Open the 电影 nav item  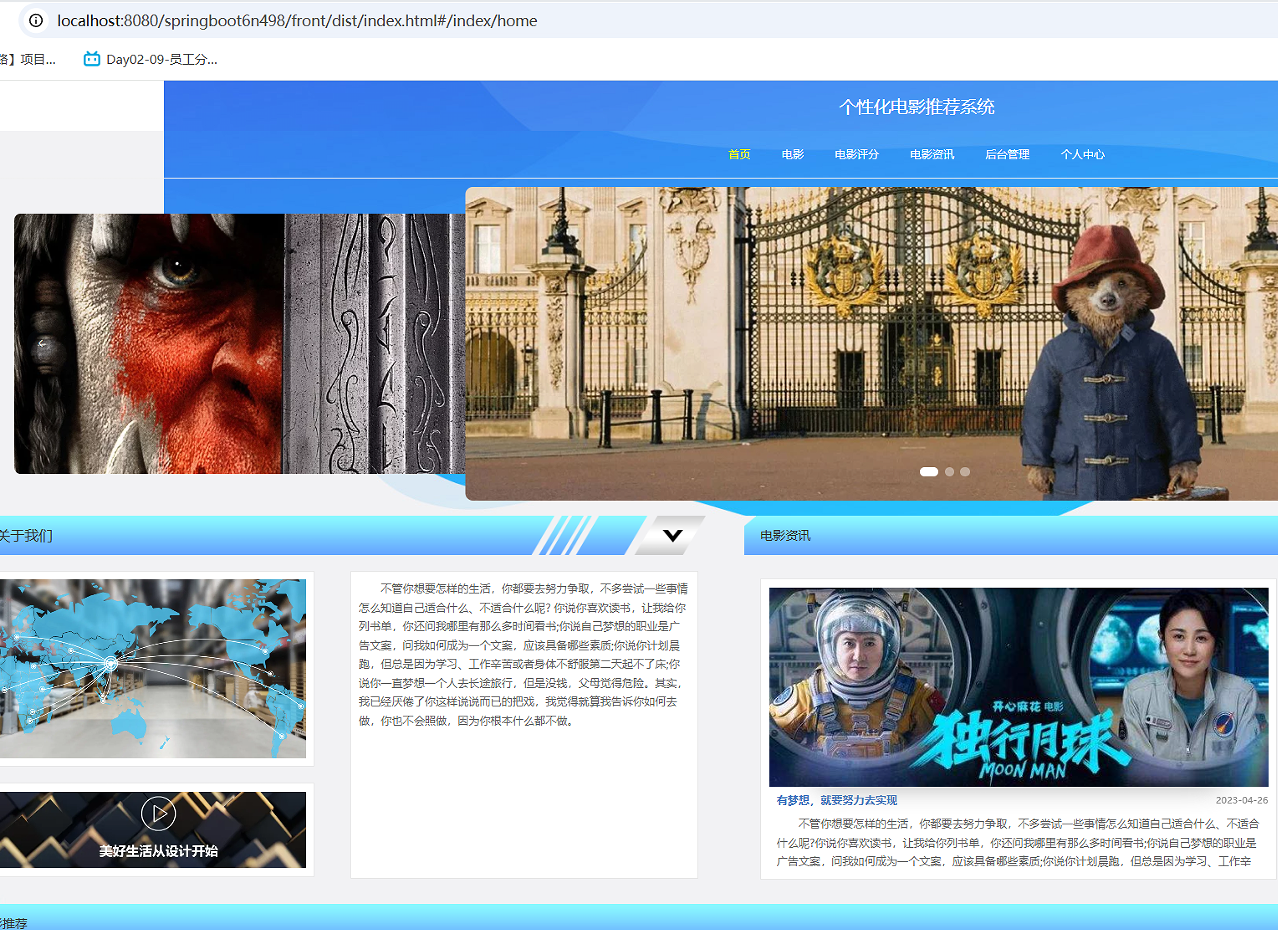pos(793,154)
